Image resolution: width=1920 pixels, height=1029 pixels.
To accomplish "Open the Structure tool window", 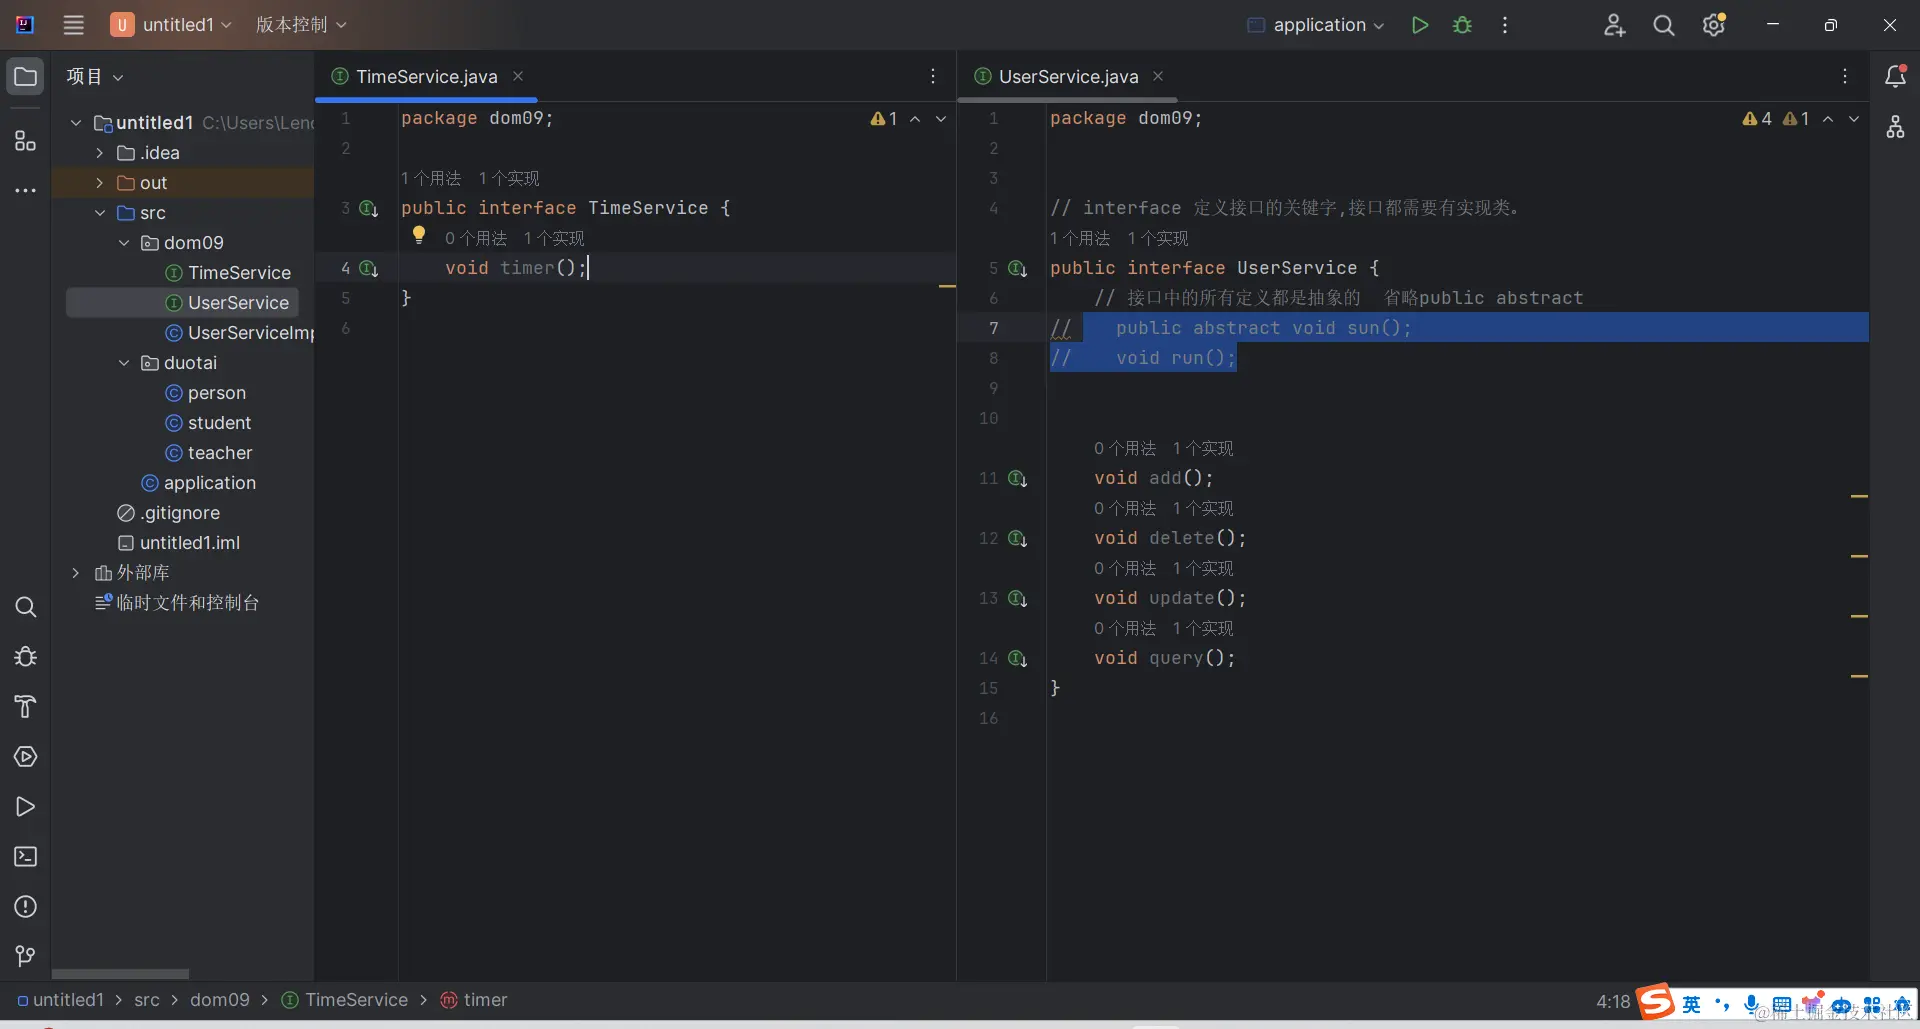I will point(25,141).
